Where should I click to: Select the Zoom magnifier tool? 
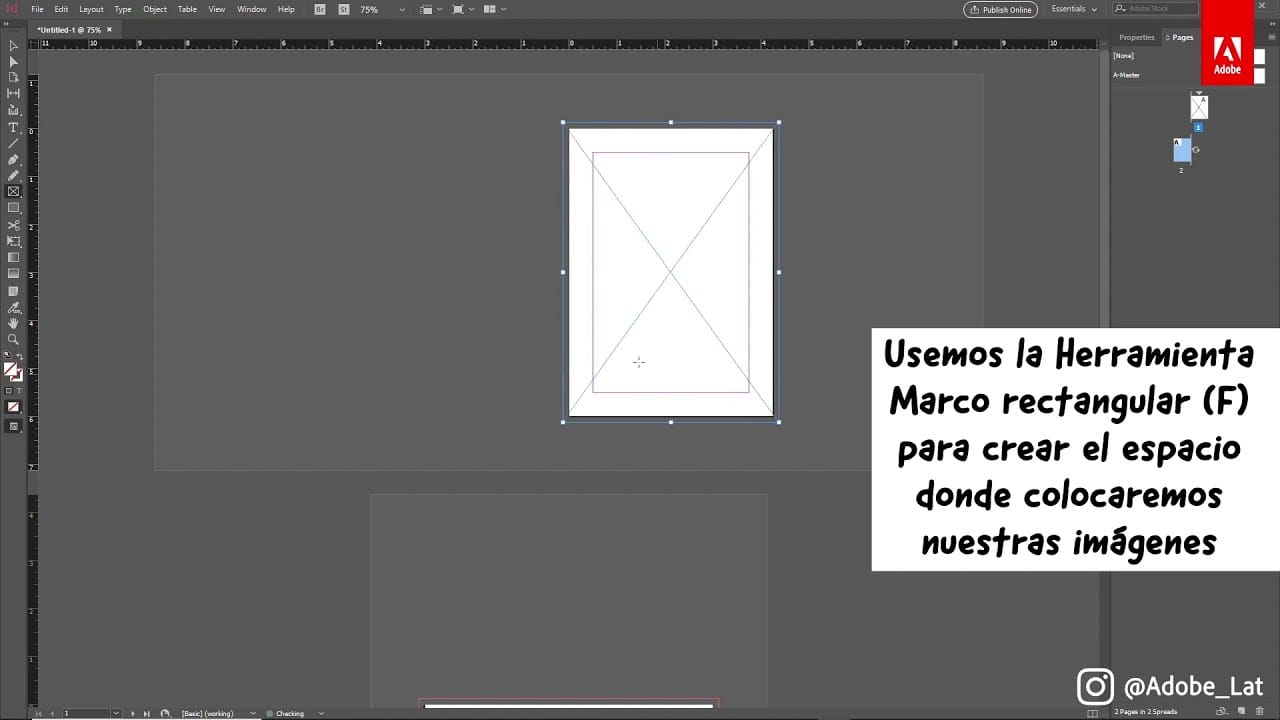pos(13,339)
